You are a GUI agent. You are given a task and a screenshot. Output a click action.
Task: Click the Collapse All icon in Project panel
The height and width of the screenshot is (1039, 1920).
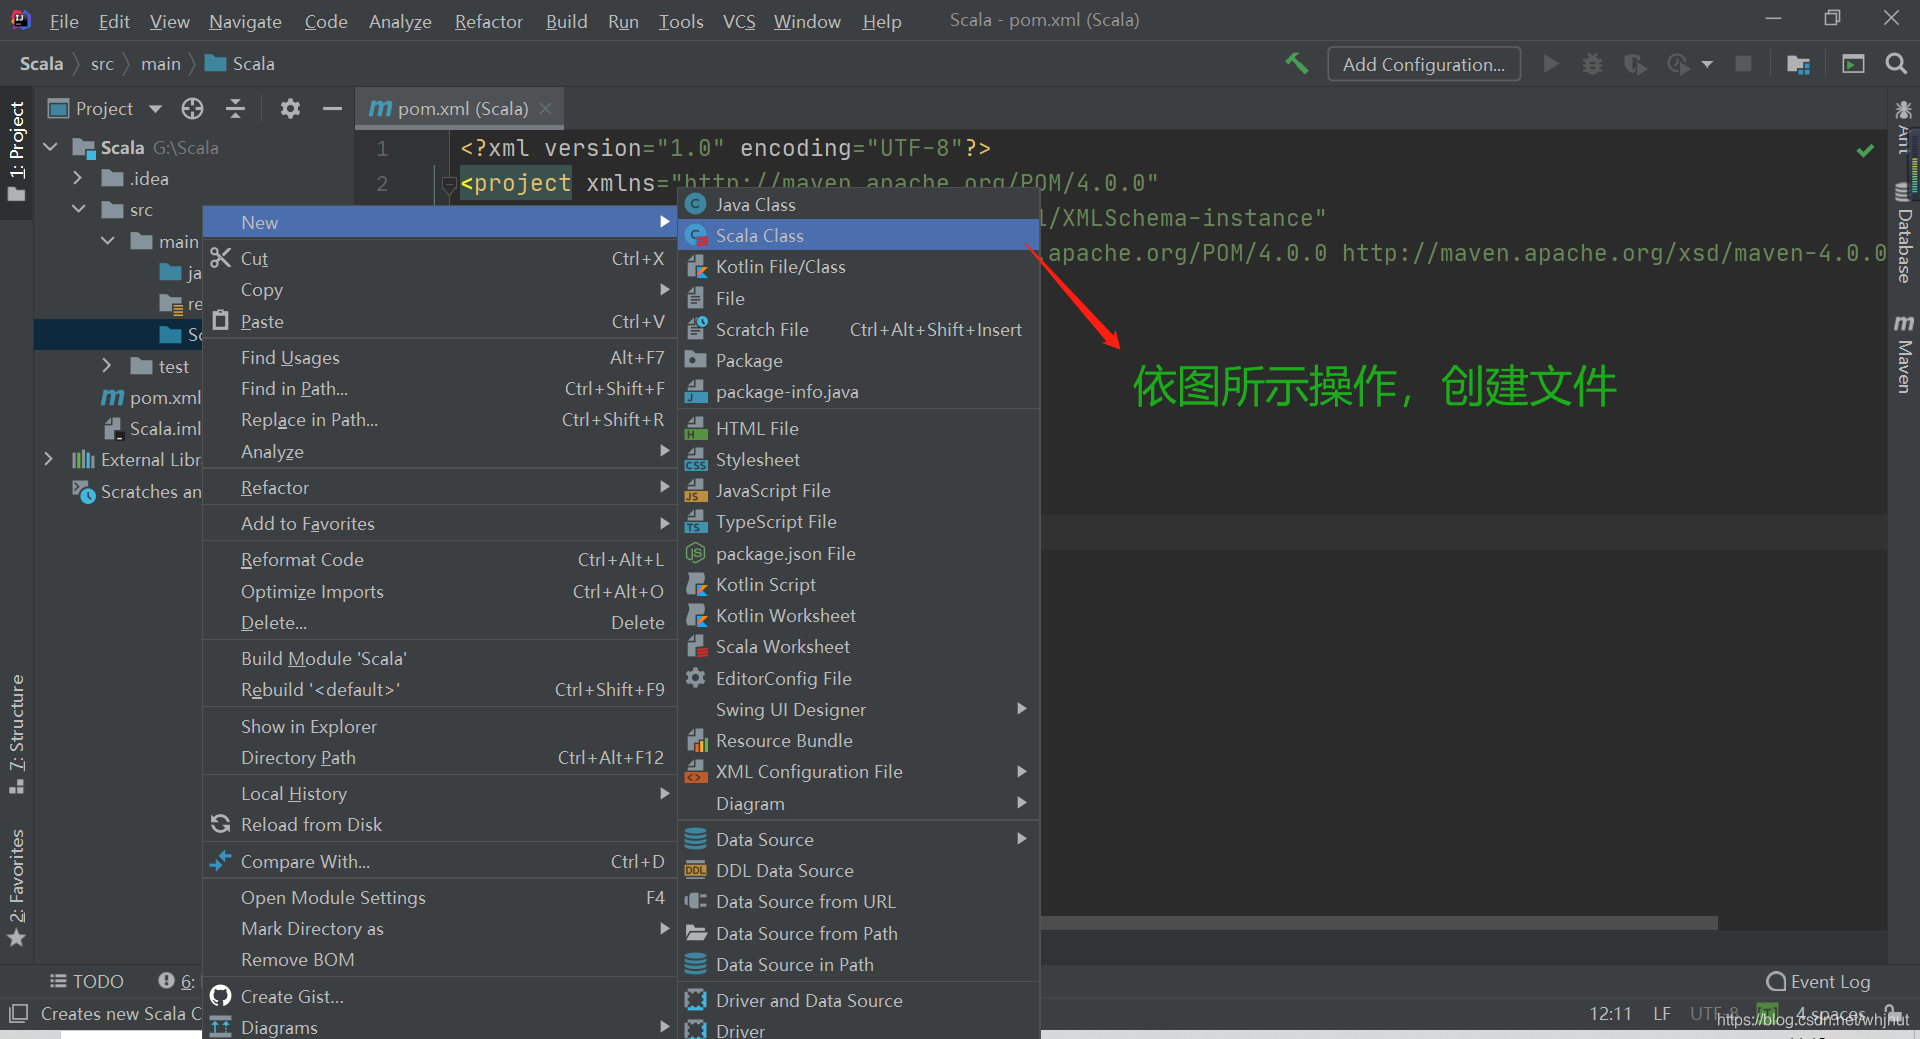(x=235, y=108)
